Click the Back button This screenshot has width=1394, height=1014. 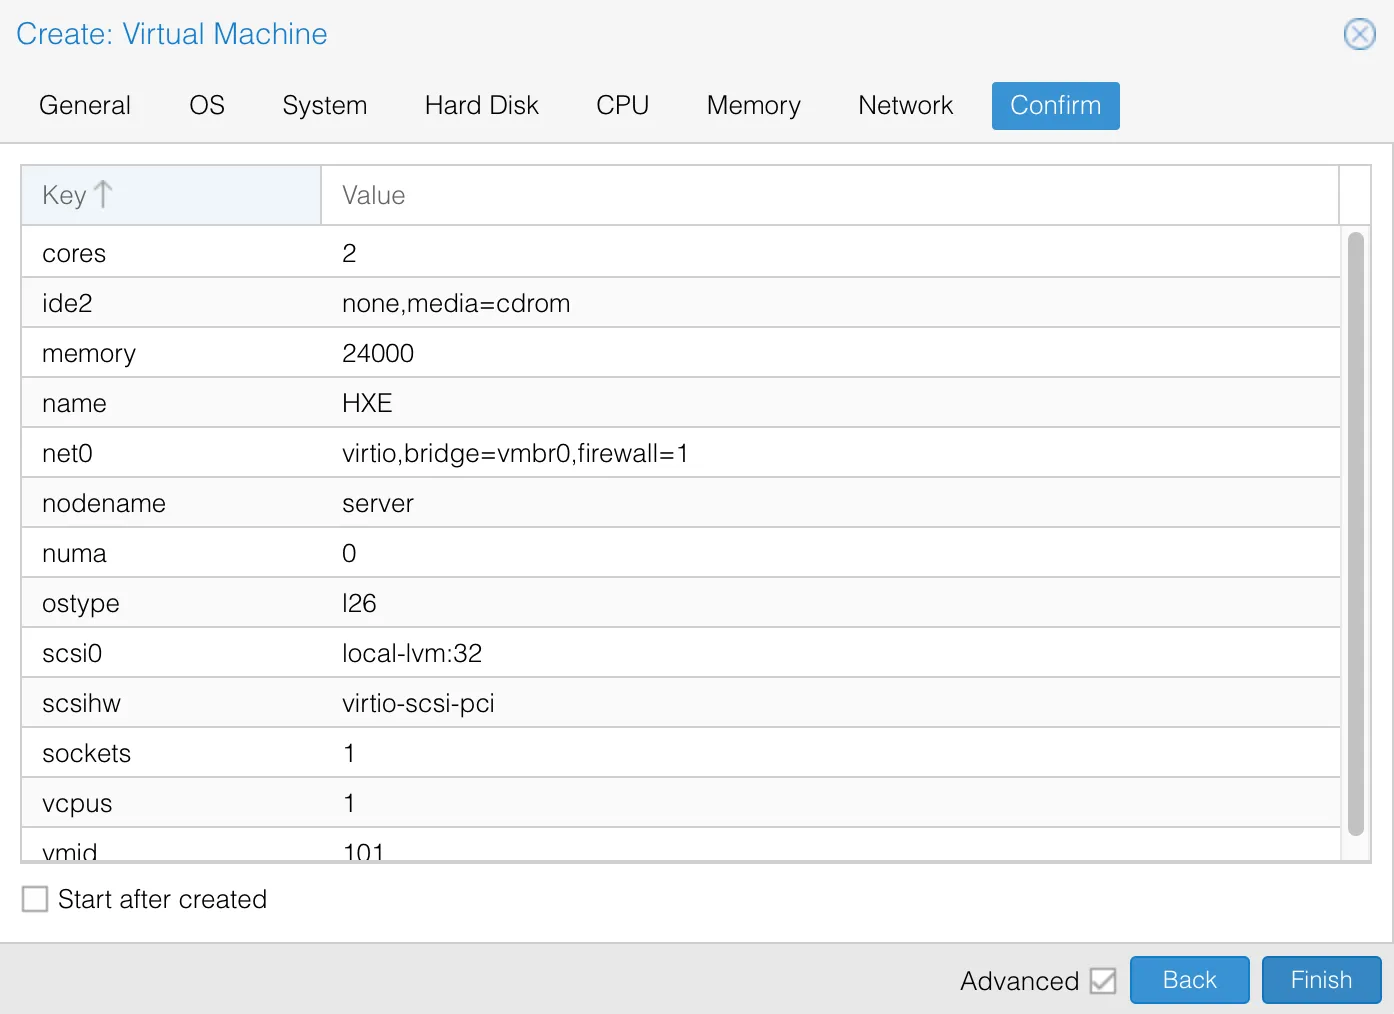click(1189, 980)
